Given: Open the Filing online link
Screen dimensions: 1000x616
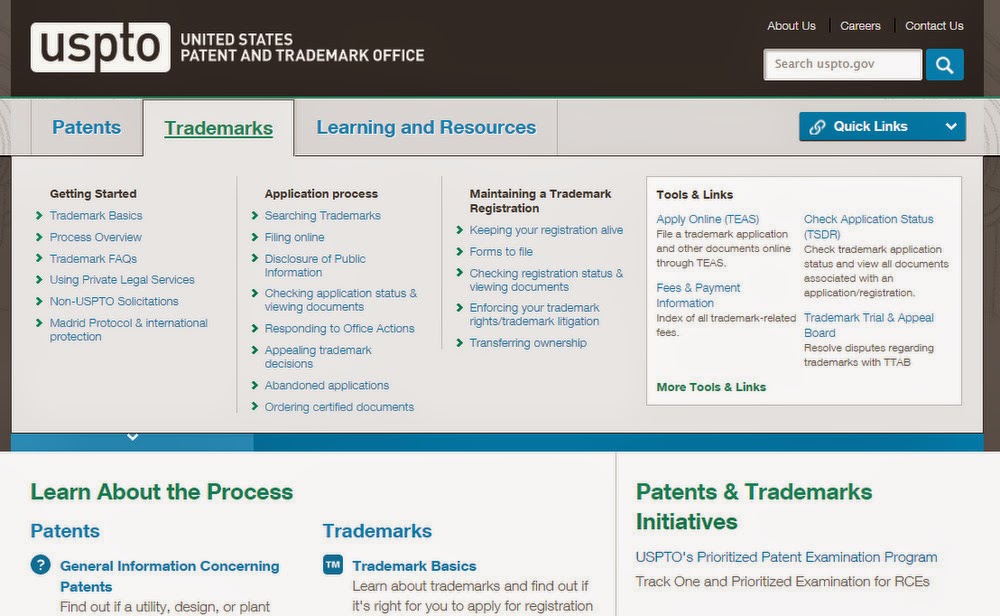Looking at the screenshot, I should point(294,237).
